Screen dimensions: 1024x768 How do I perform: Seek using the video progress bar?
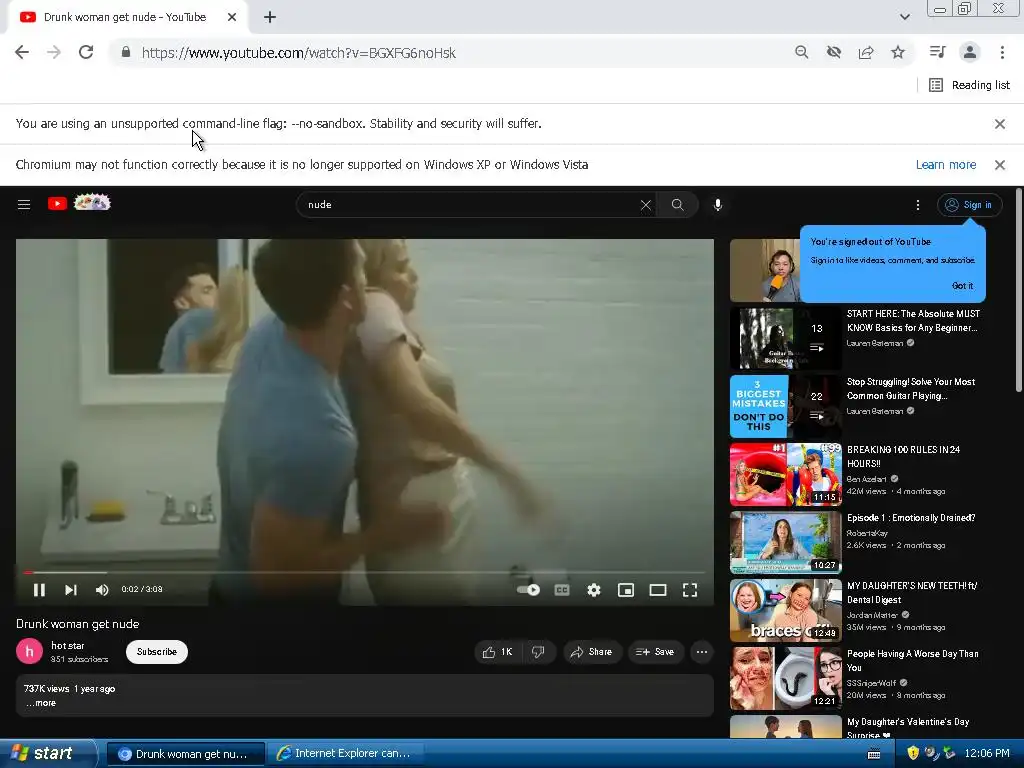click(x=364, y=573)
